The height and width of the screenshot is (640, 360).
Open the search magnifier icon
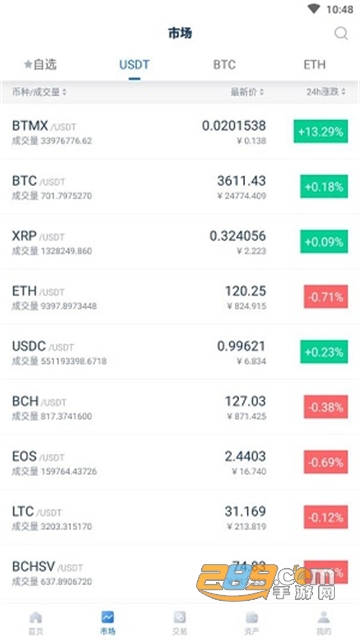(x=341, y=33)
